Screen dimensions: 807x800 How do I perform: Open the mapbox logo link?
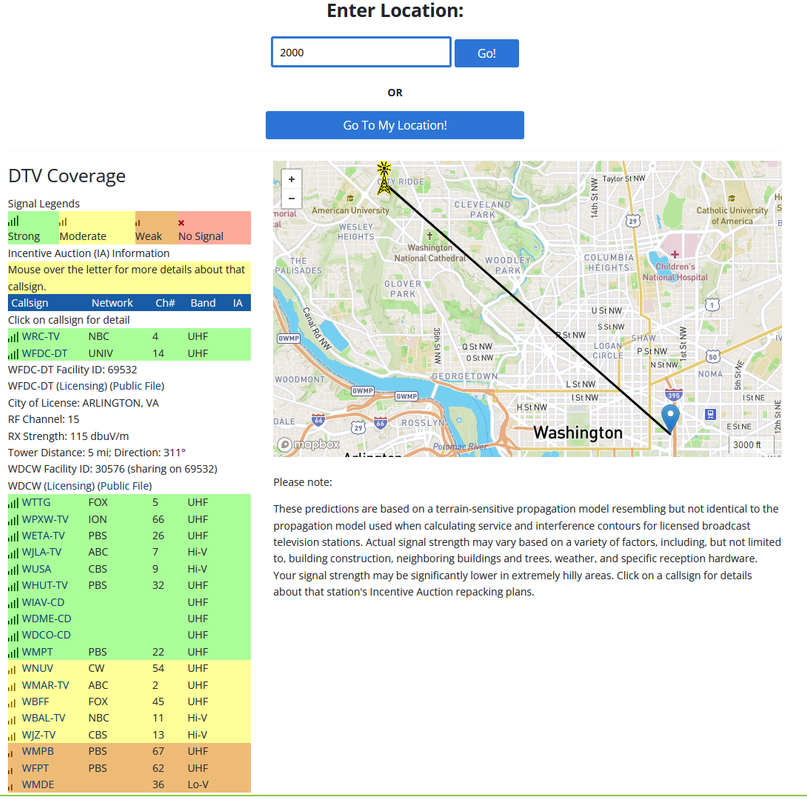tap(308, 444)
